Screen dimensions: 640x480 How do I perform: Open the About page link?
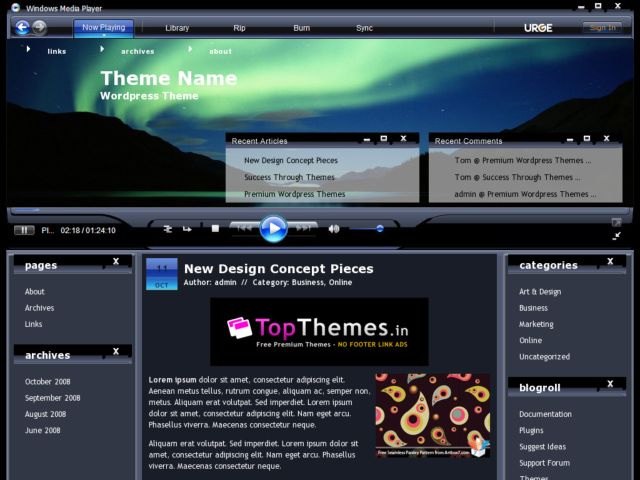coord(35,291)
